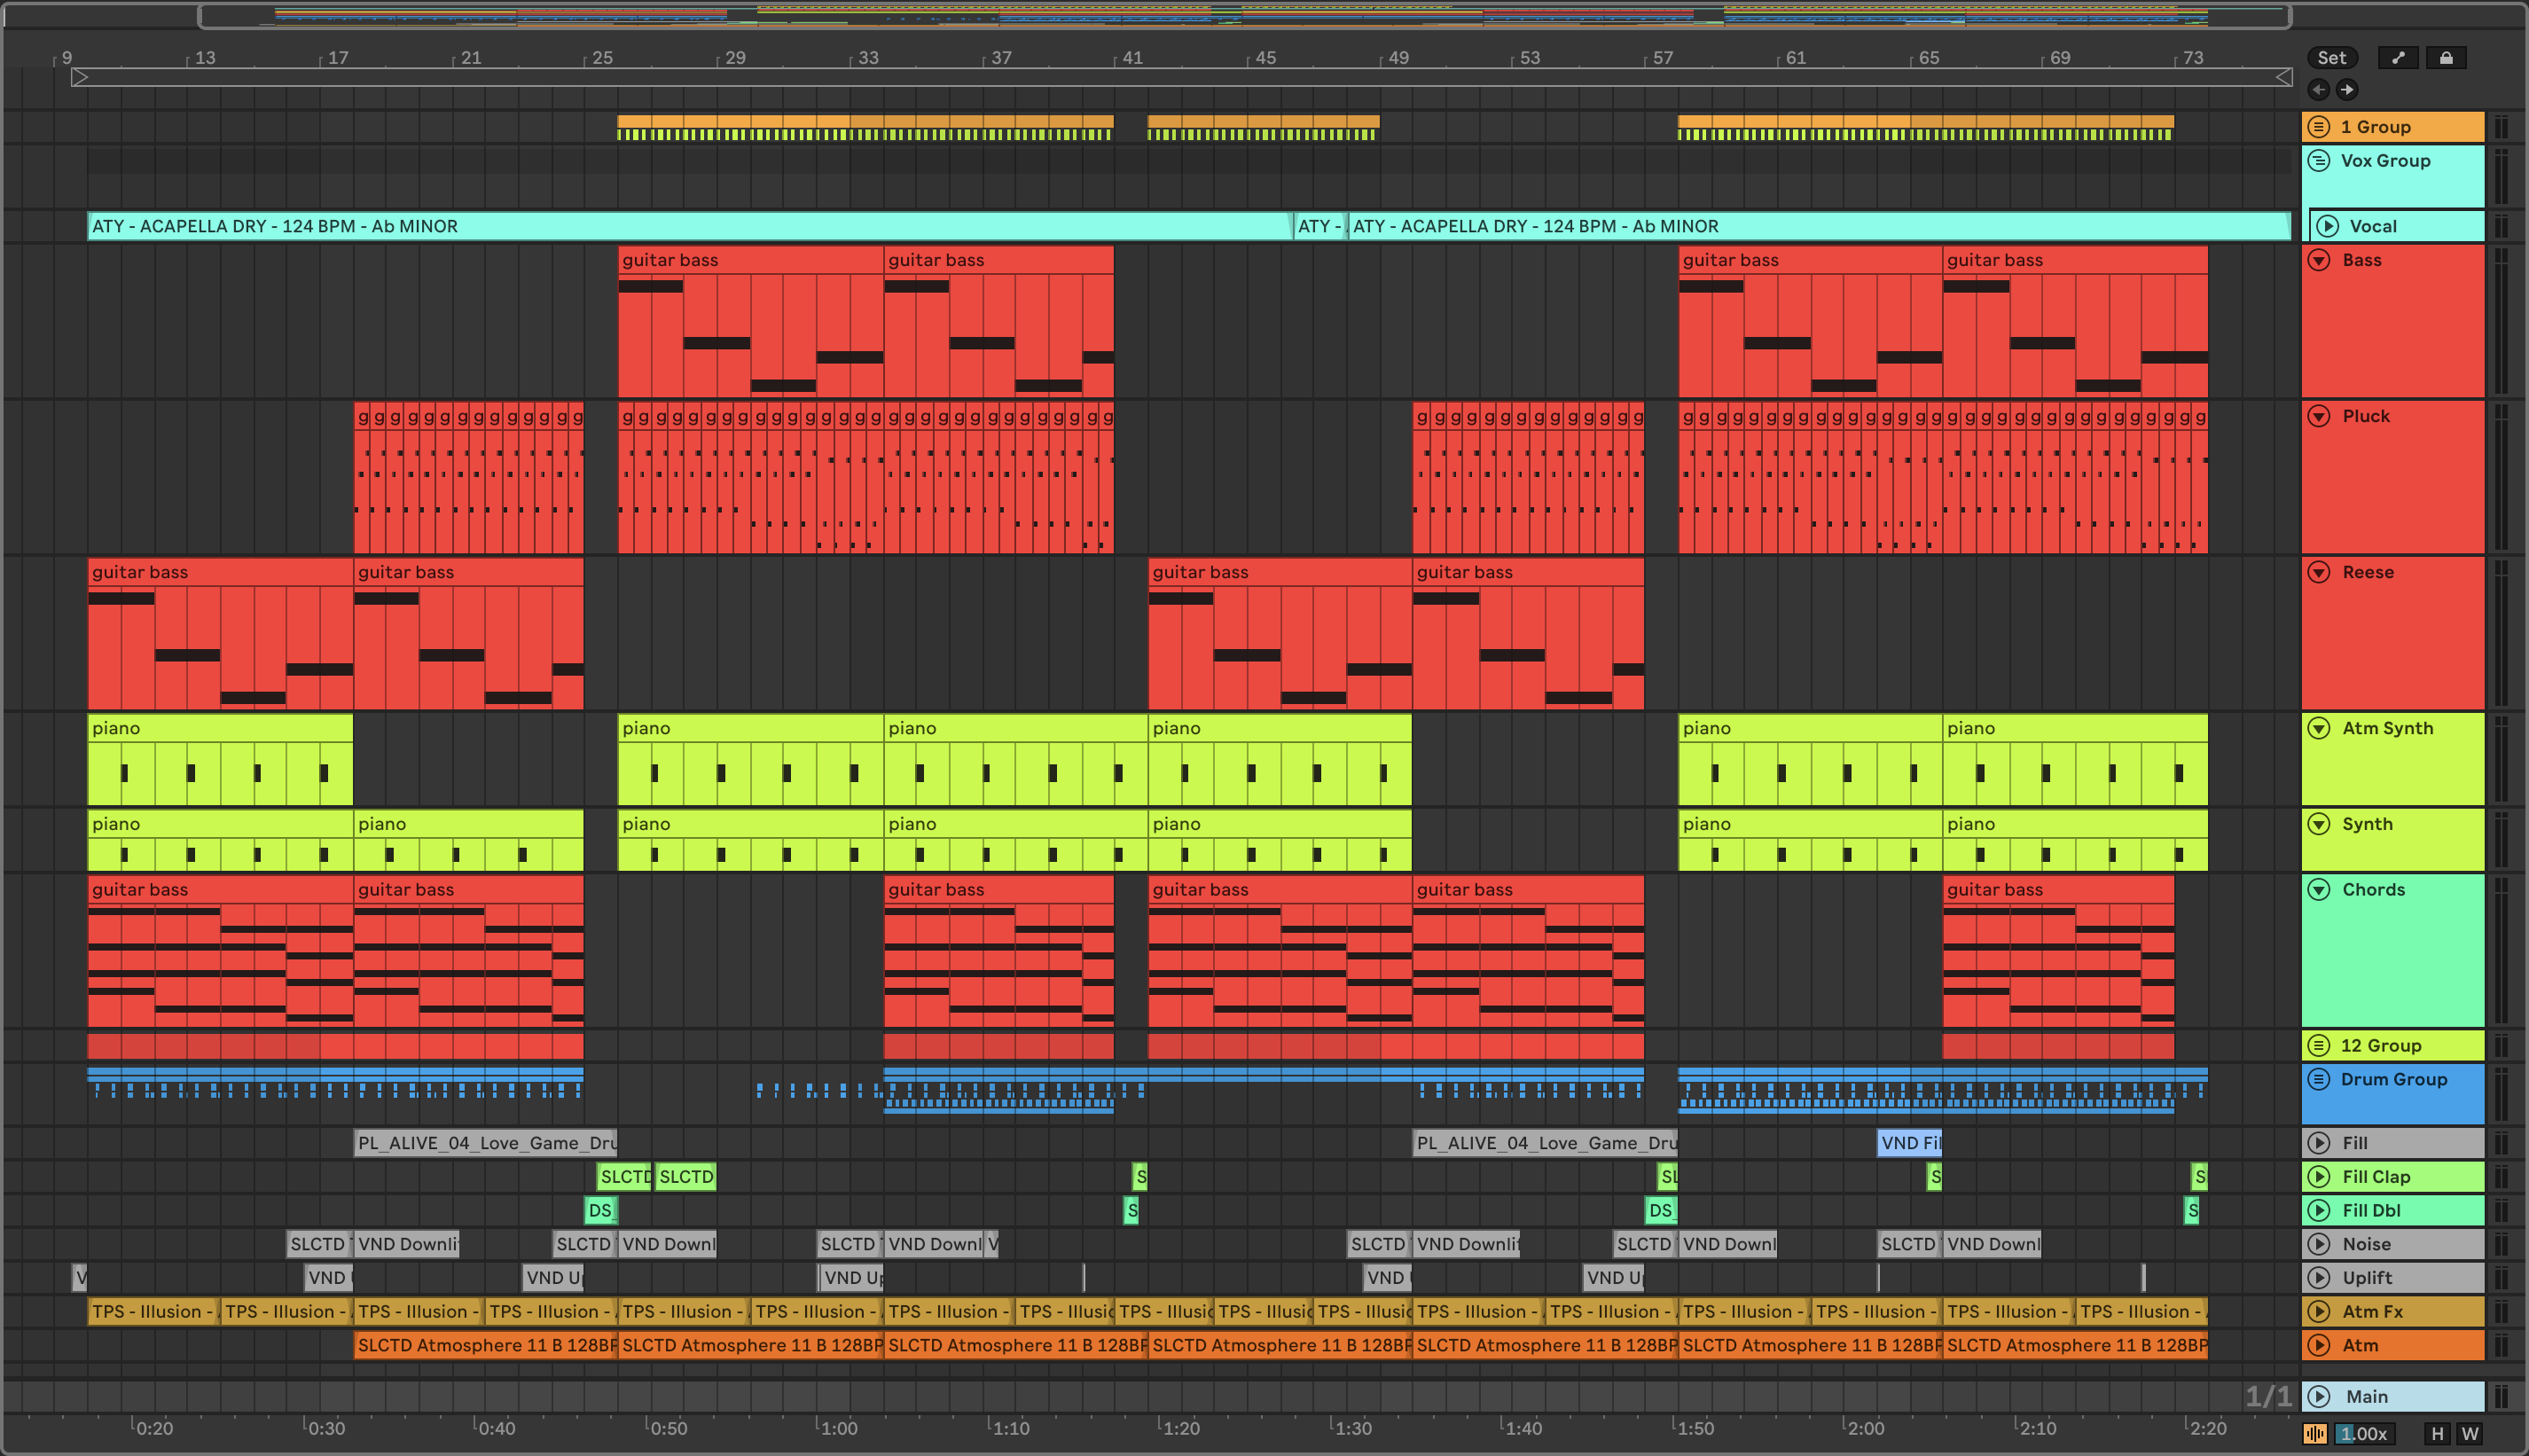The height and width of the screenshot is (1456, 2529).
Task: Click the Fill Clap track icon
Action: [2318, 1177]
